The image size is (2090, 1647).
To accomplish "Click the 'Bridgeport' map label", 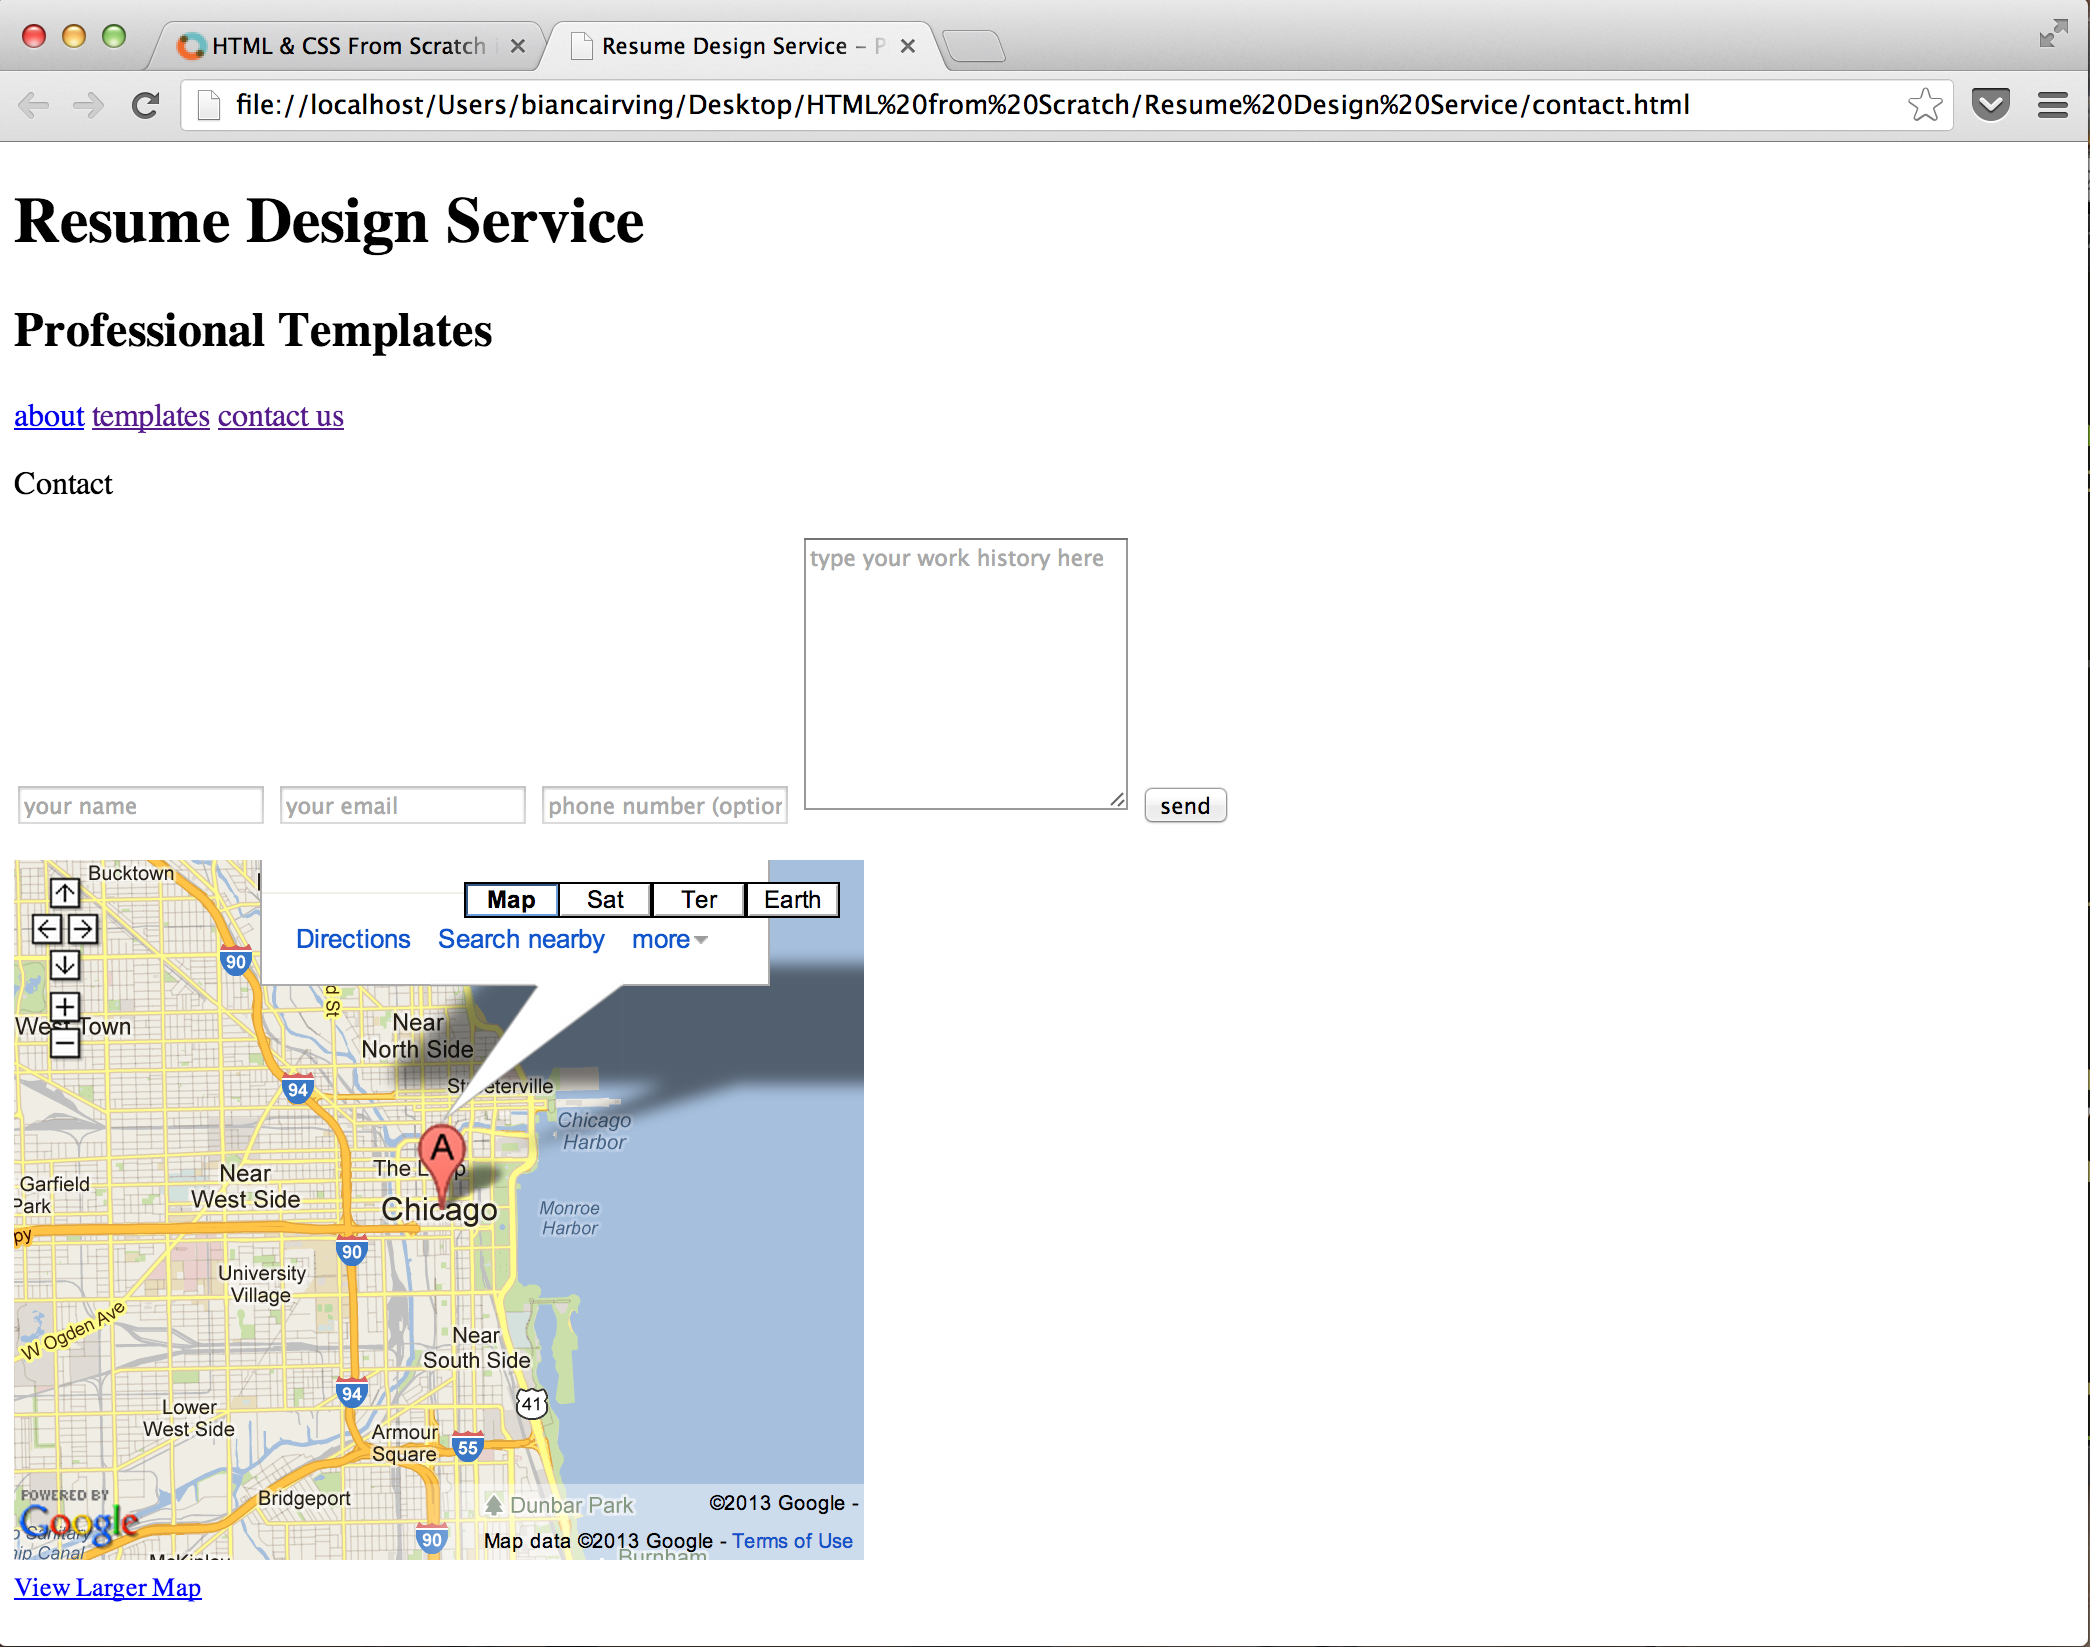I will (x=304, y=1498).
